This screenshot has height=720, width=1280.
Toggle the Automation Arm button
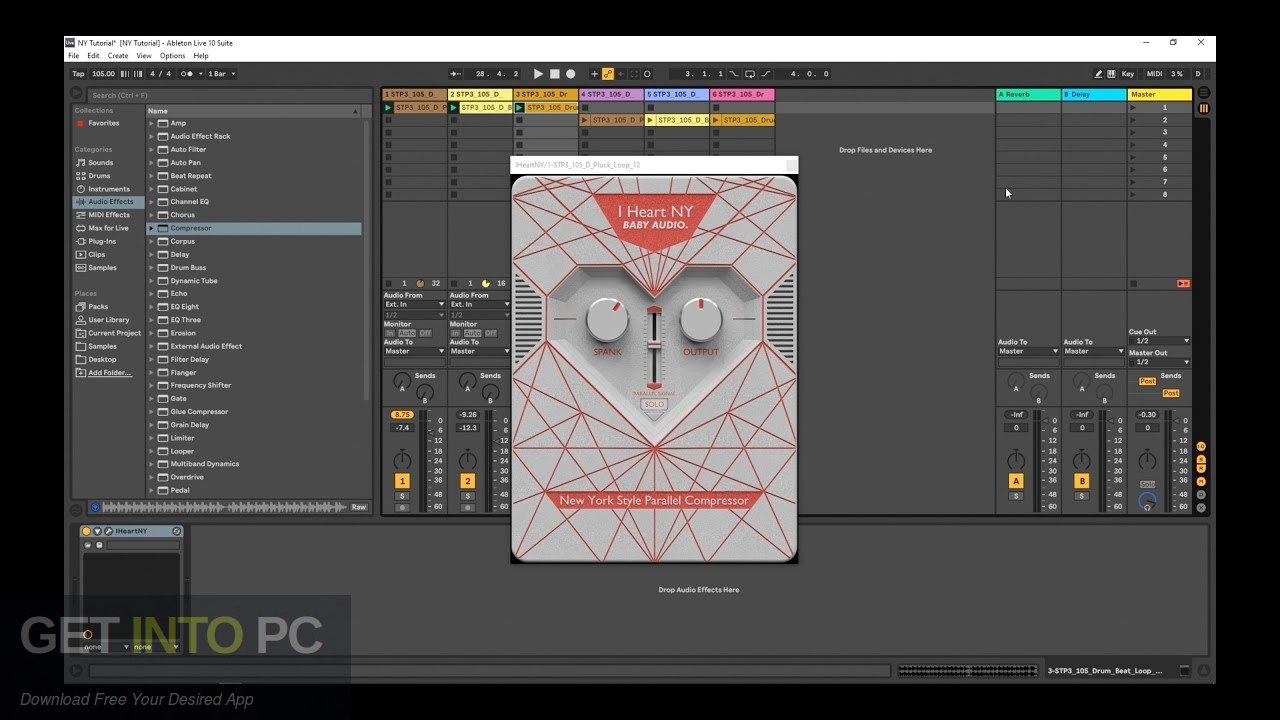pos(607,74)
